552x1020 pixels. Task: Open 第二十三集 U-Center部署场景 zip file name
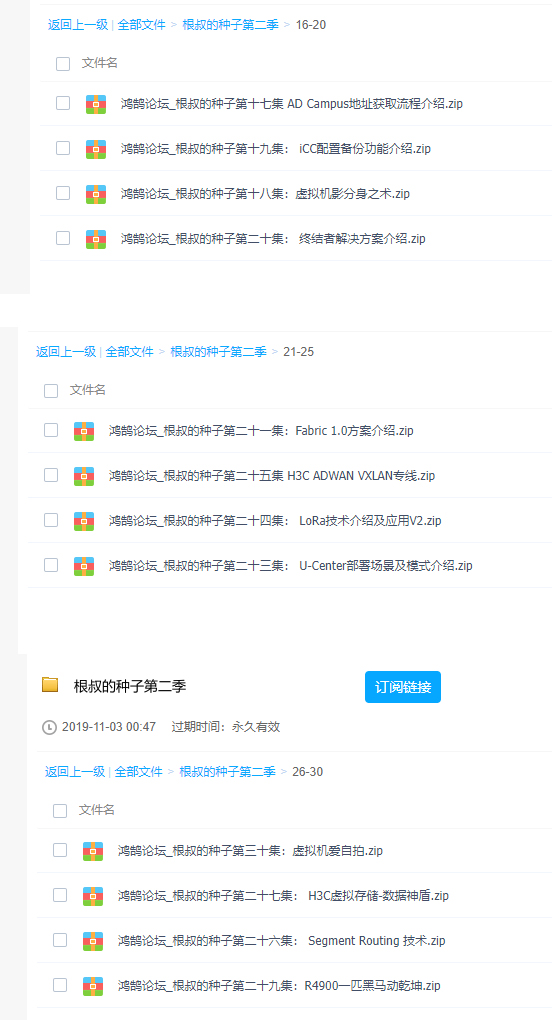291,565
